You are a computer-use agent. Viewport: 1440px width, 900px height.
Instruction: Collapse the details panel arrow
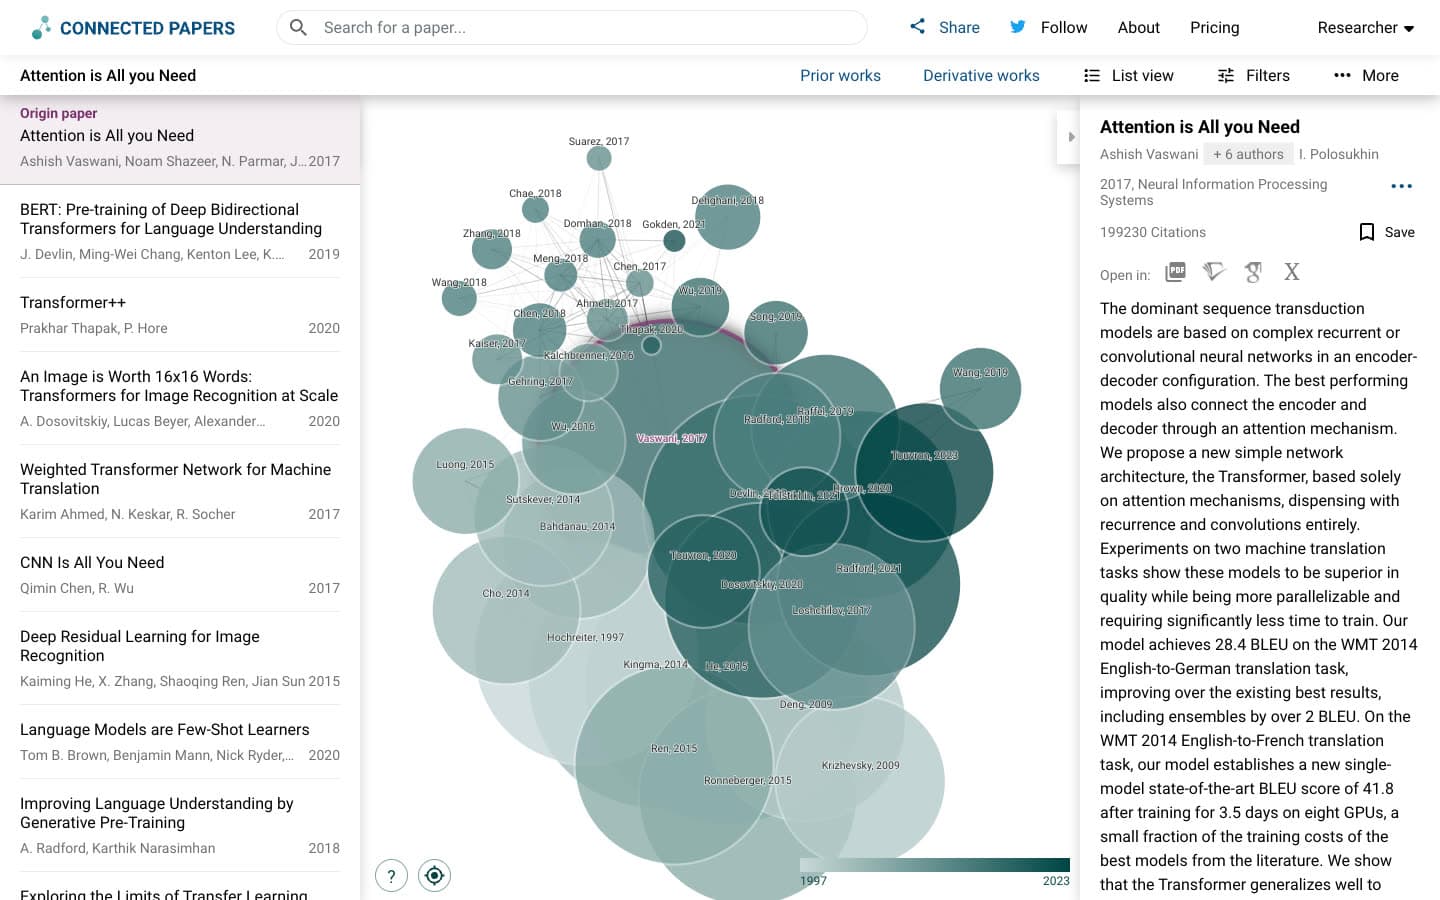[x=1070, y=137]
